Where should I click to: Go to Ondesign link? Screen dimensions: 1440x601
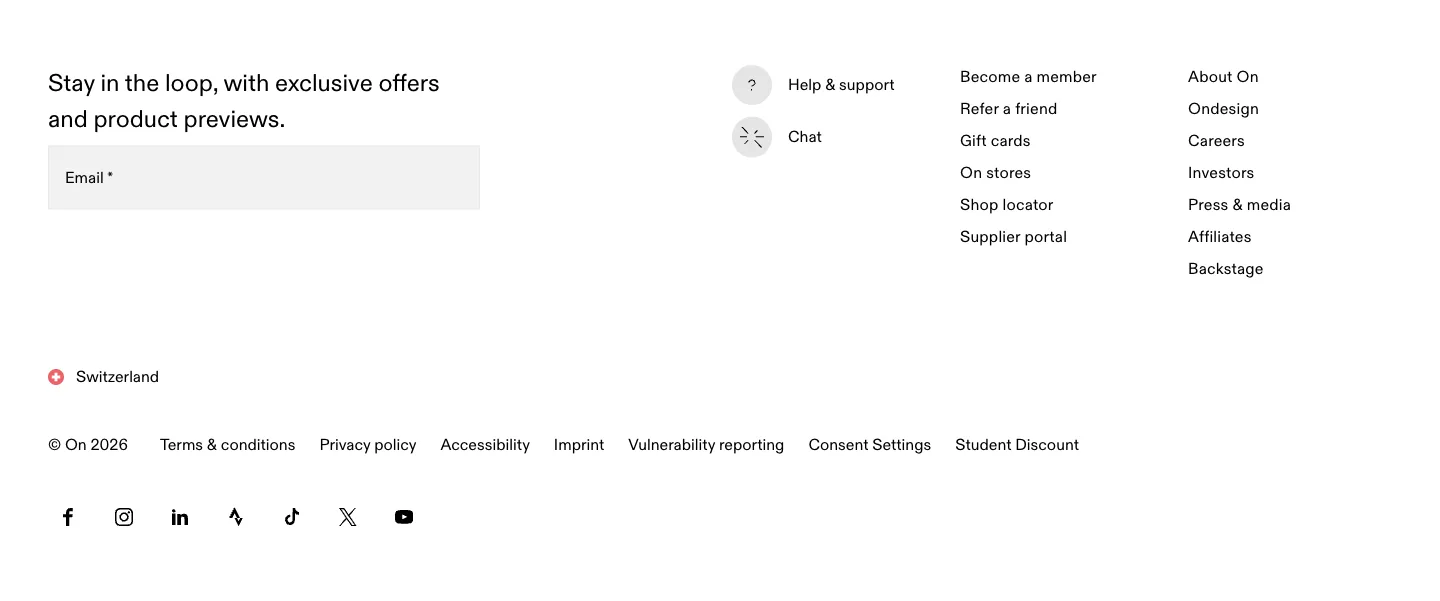[1223, 109]
